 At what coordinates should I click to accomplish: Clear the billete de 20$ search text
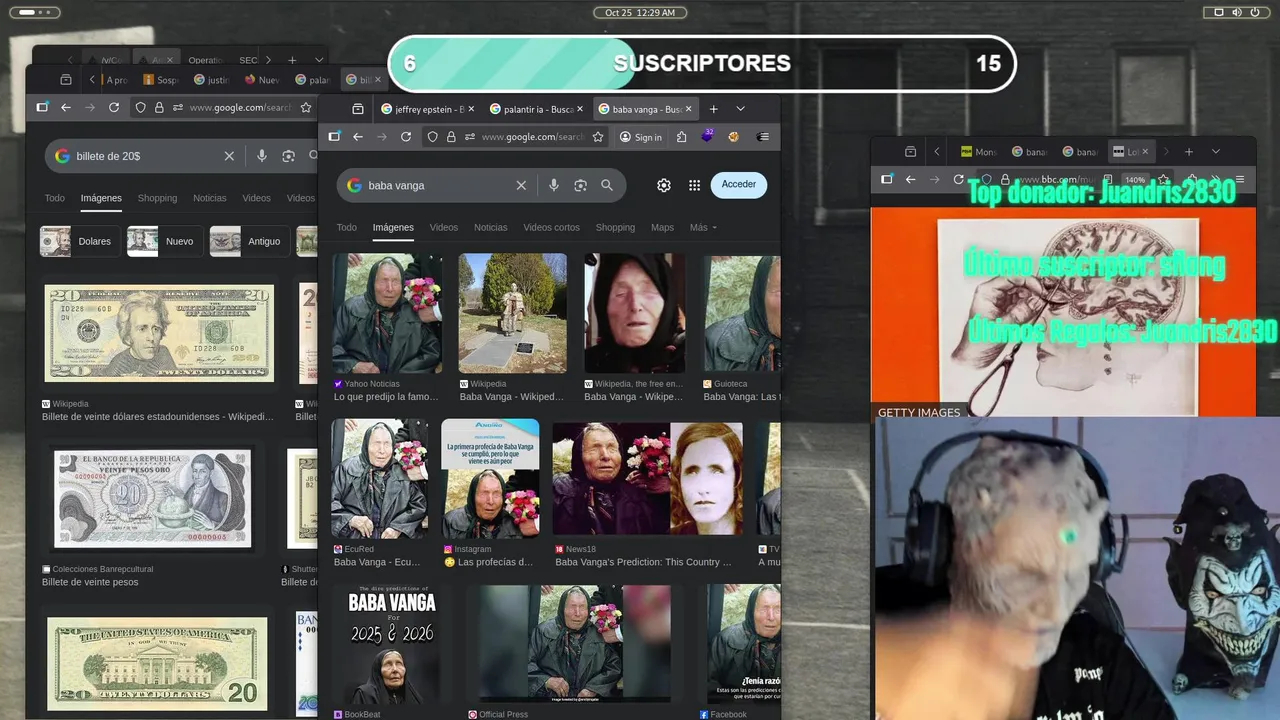point(229,156)
